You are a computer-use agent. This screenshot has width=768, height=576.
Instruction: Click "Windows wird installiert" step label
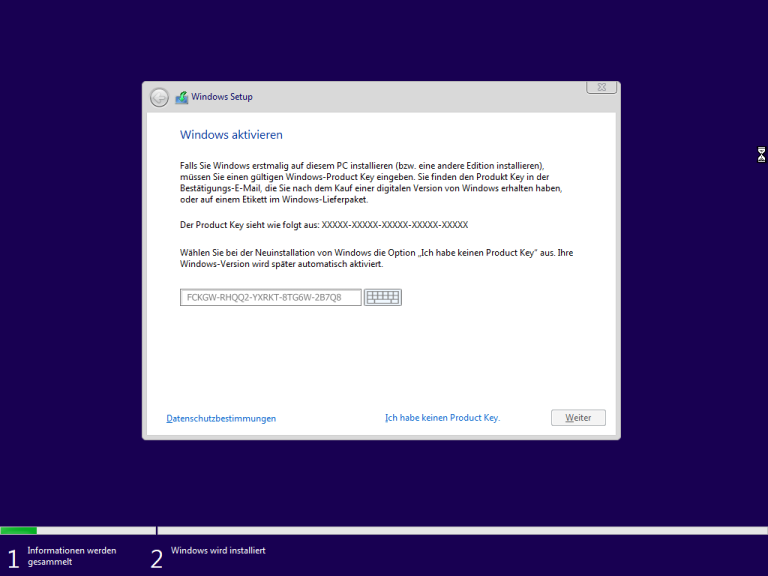pyautogui.click(x=218, y=551)
